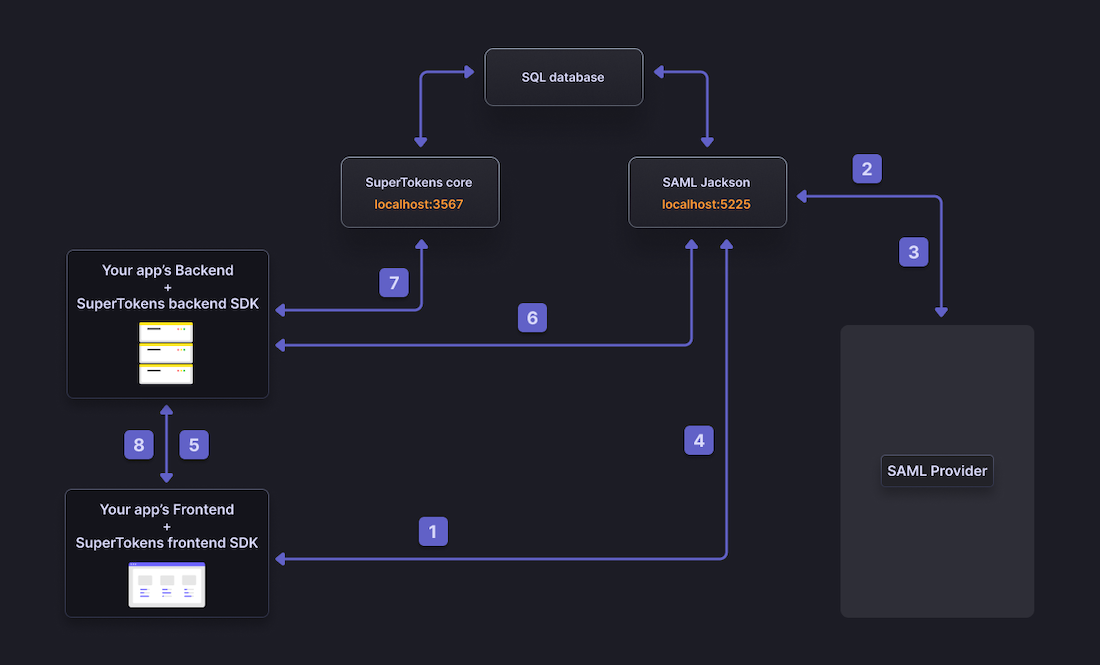1100x665 pixels.
Task: Click step badge number 8
Action: (x=139, y=444)
